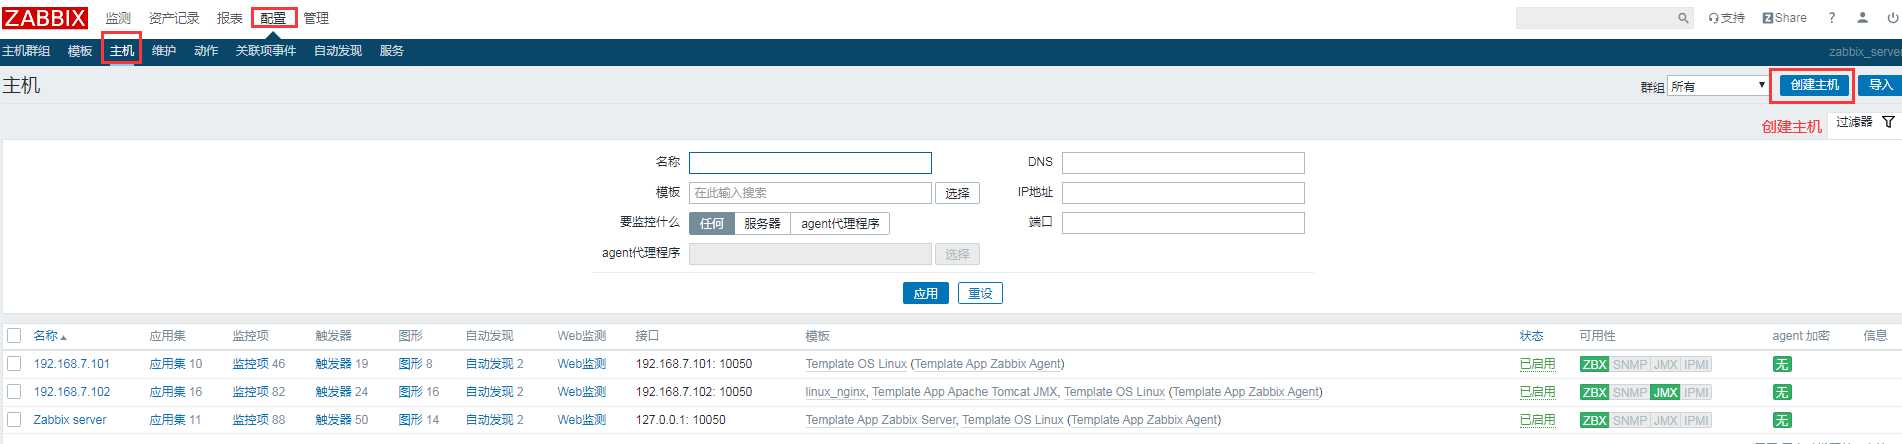Toggle 已启用 status for 192.168.7.101
Image resolution: width=1902 pixels, height=444 pixels.
pyautogui.click(x=1537, y=364)
